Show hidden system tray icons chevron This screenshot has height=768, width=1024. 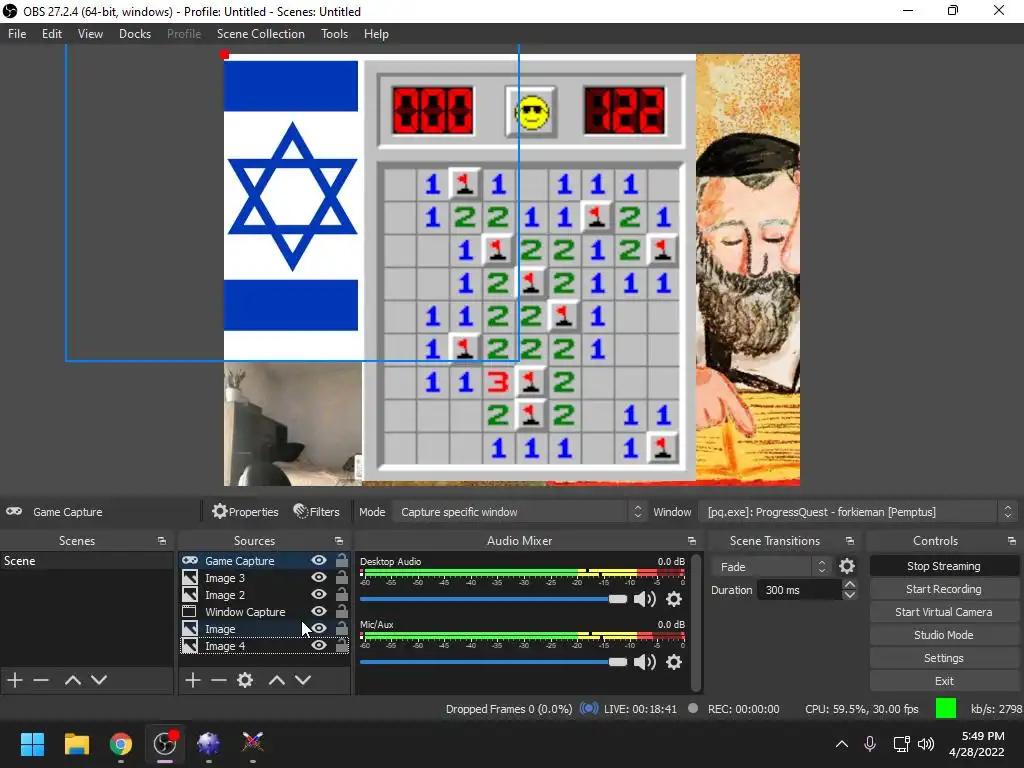click(842, 744)
